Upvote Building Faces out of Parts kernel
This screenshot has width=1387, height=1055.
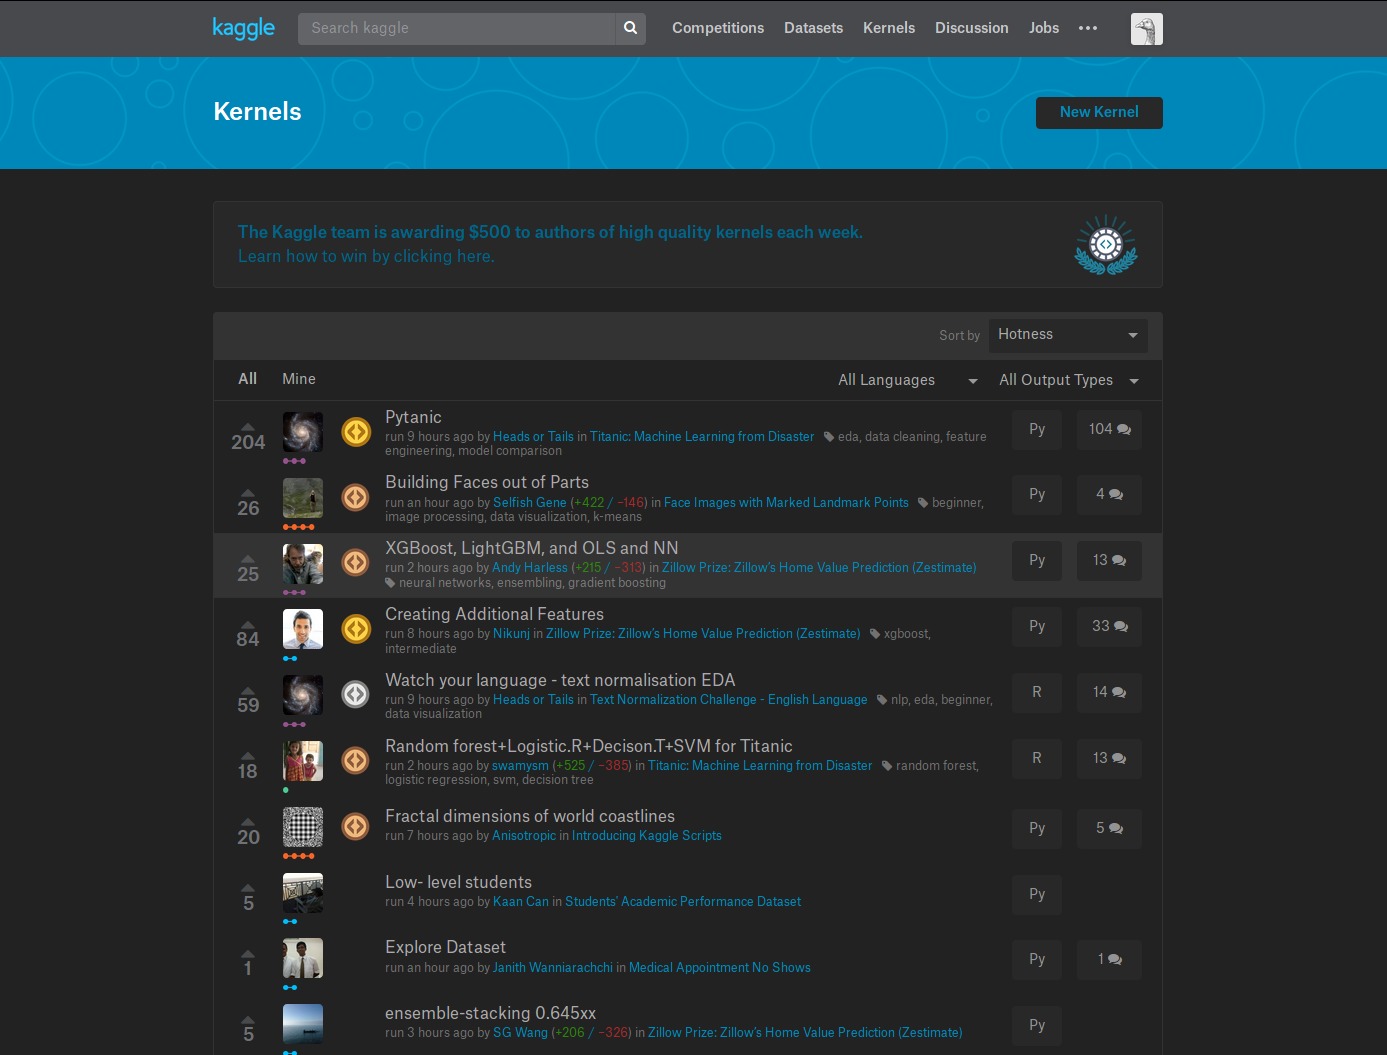(x=248, y=493)
